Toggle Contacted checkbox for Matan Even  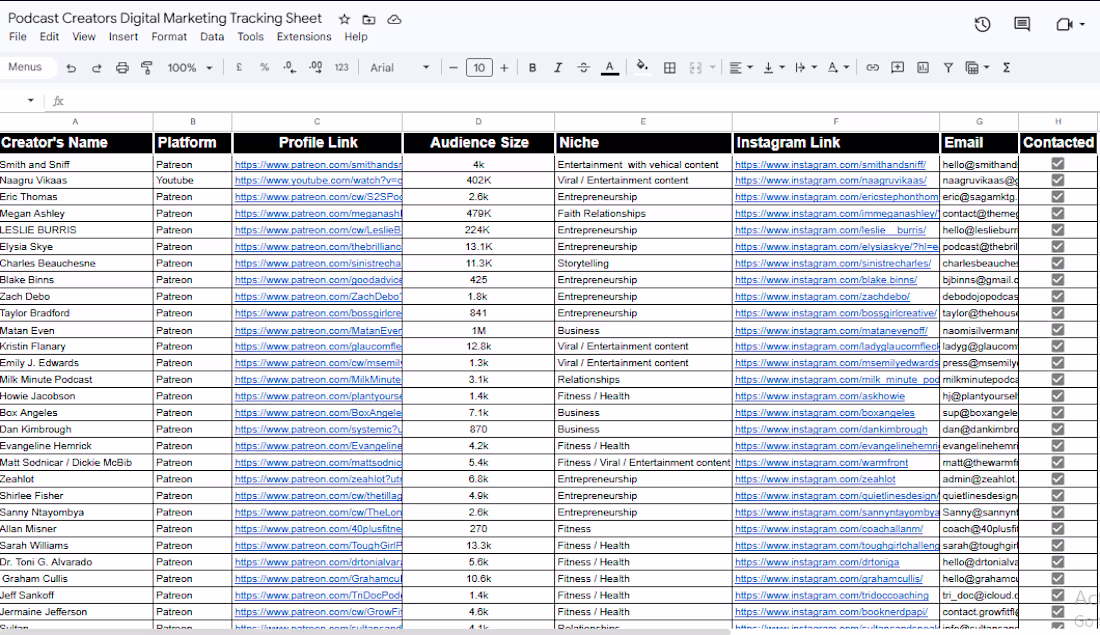pos(1058,330)
